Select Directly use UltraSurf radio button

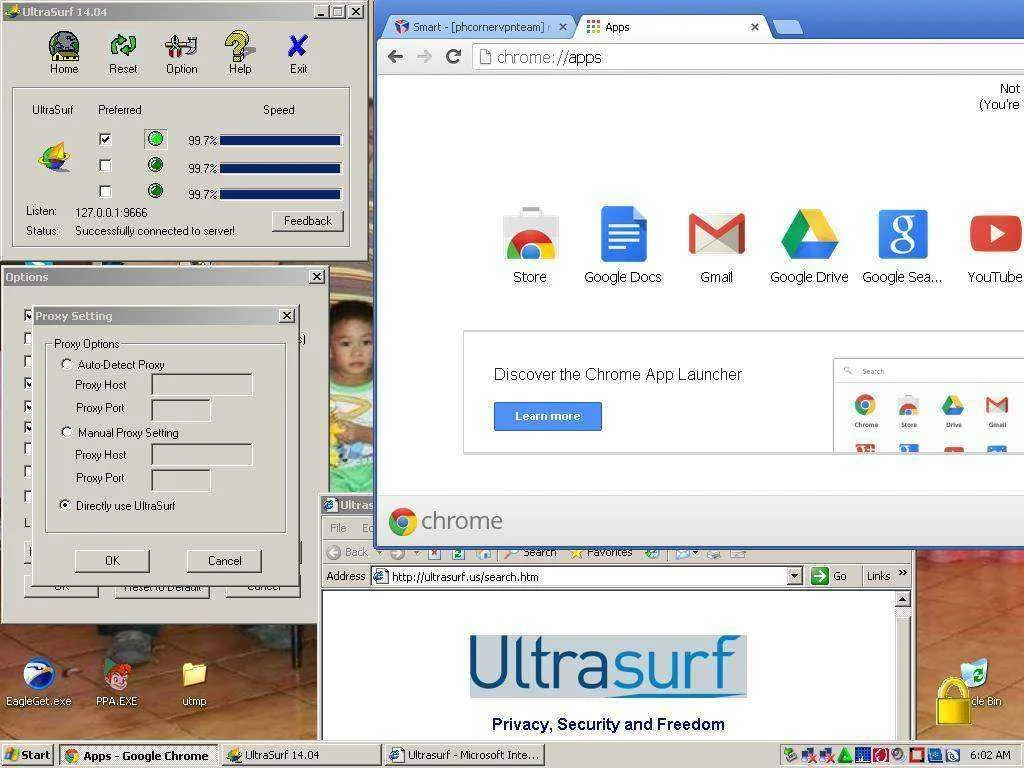coord(65,505)
